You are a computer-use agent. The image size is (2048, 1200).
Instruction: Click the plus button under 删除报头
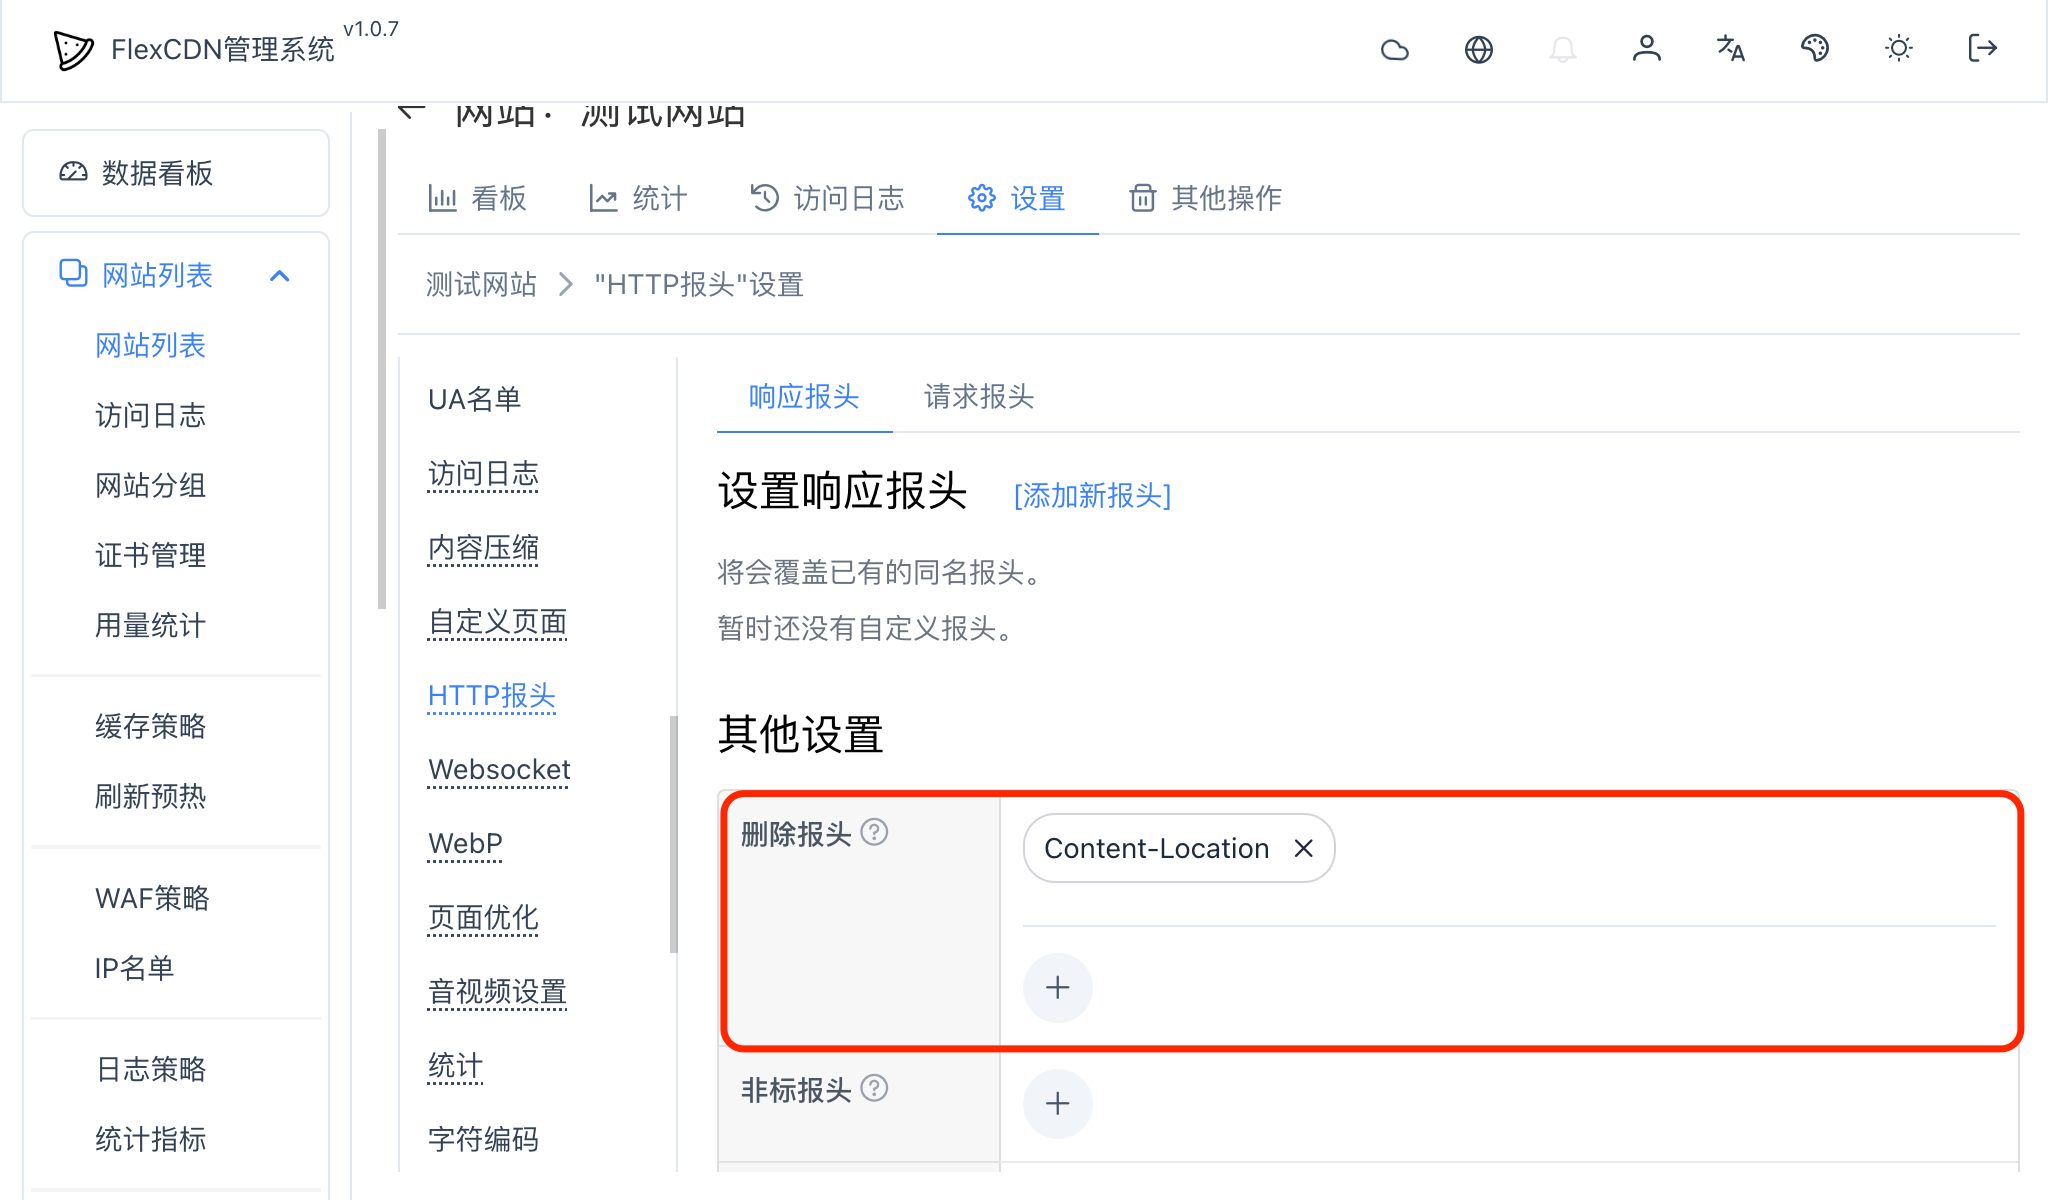(1057, 987)
